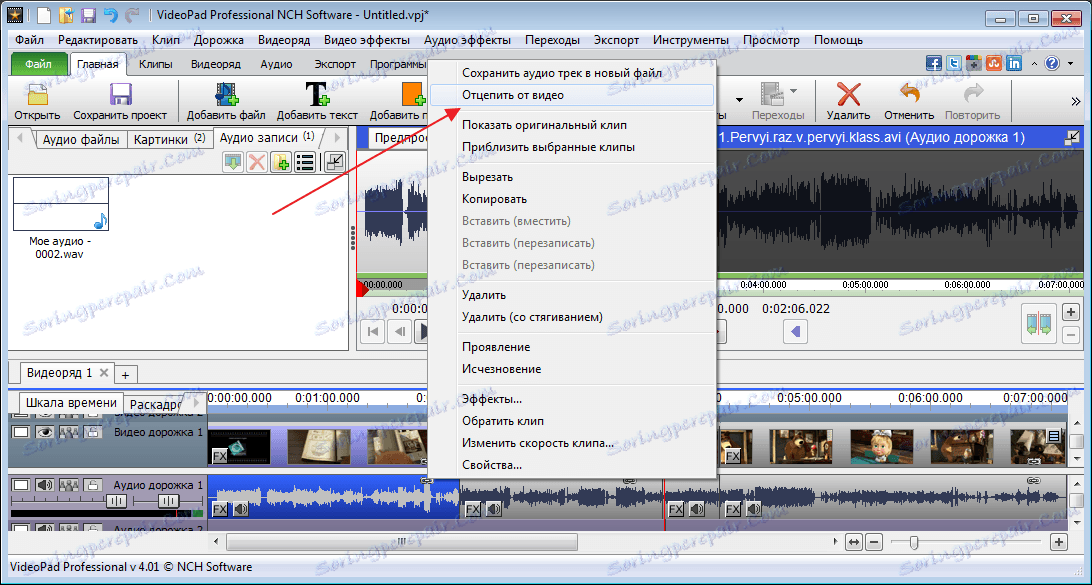Click the go-to-start playback button

tap(373, 332)
